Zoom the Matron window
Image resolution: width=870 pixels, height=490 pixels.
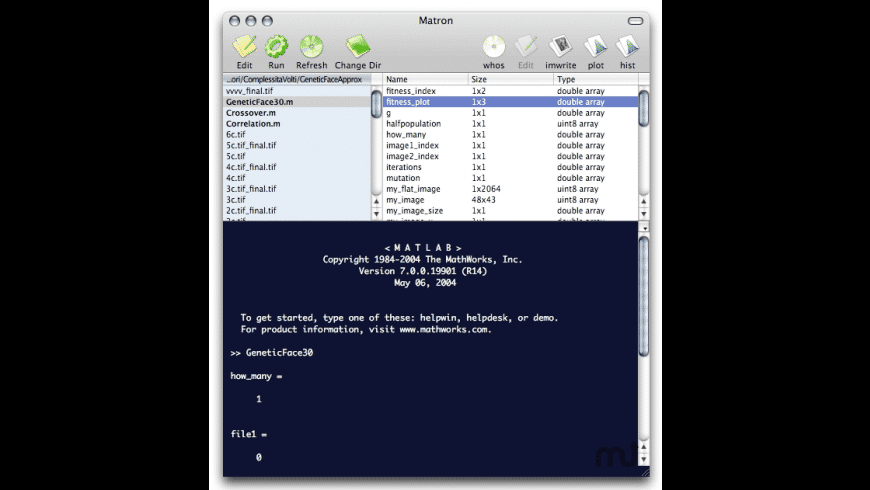click(267, 21)
